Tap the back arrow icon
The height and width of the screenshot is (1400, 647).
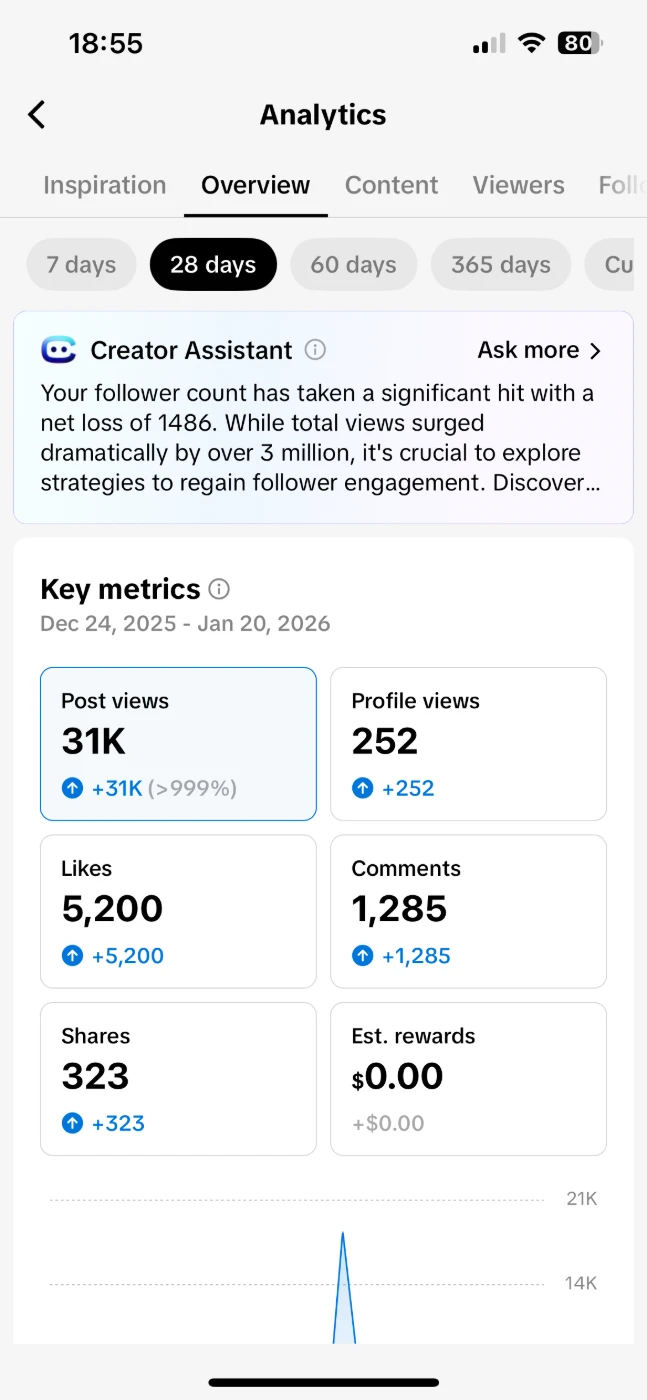tap(37, 115)
